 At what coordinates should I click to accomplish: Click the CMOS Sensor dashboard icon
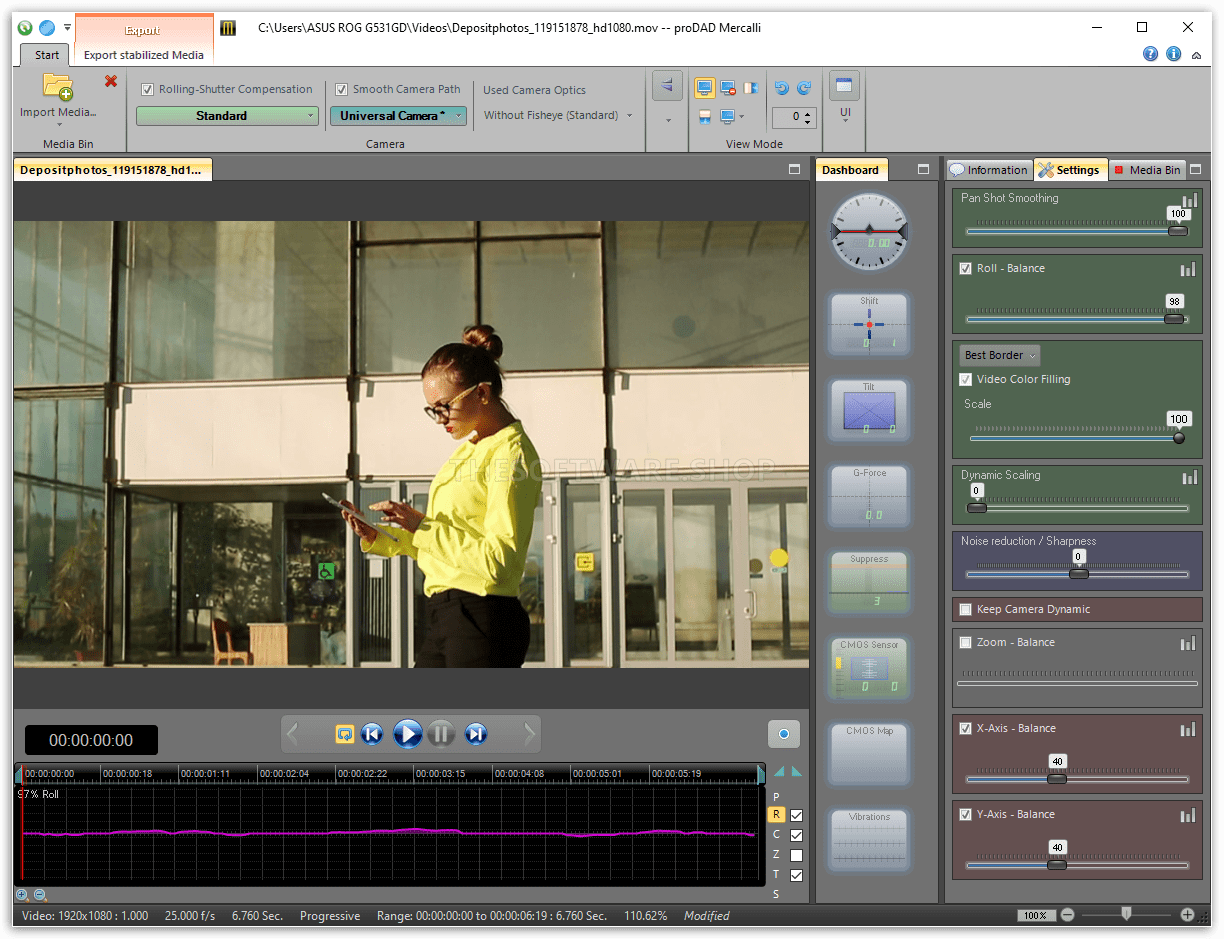[868, 668]
